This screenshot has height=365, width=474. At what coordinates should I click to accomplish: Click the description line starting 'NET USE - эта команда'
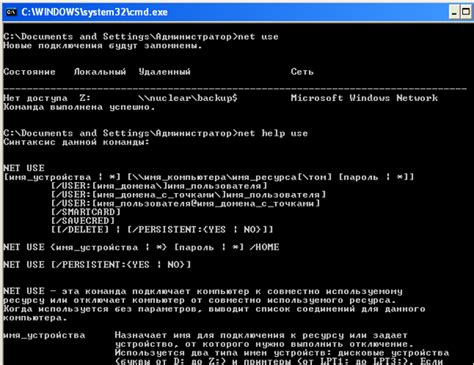[203, 291]
